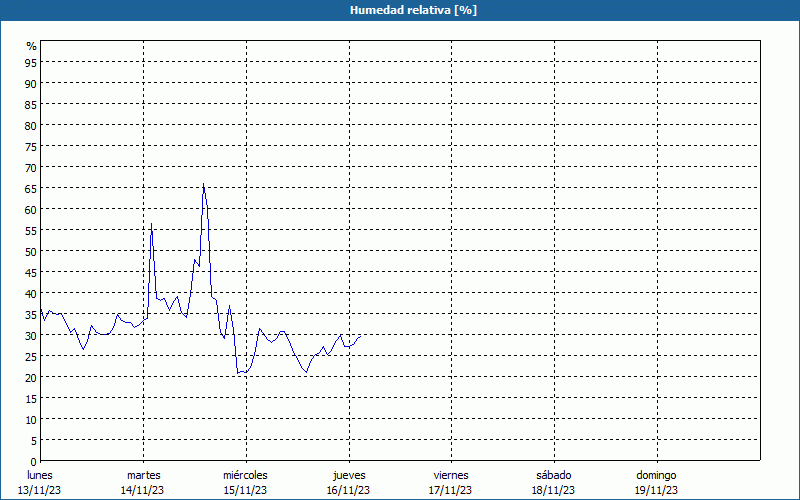Image resolution: width=800 pixels, height=500 pixels.
Task: Click the humidity spike near 56% on martes
Action: coord(152,223)
